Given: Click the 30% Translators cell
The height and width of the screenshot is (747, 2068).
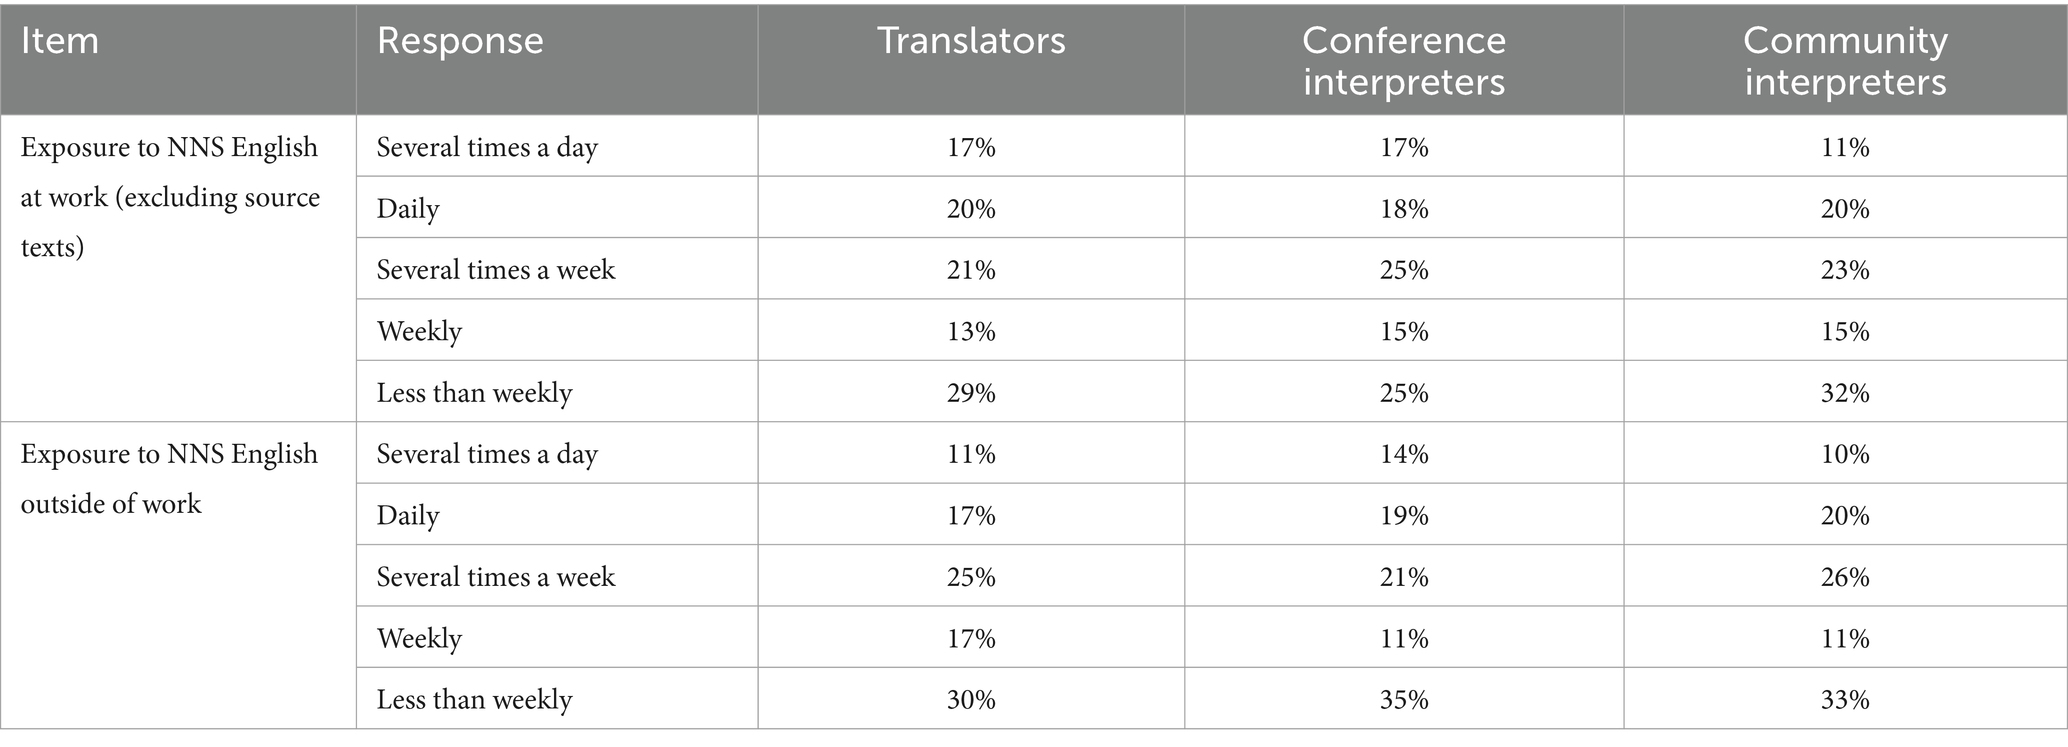Looking at the screenshot, I should point(971,699).
